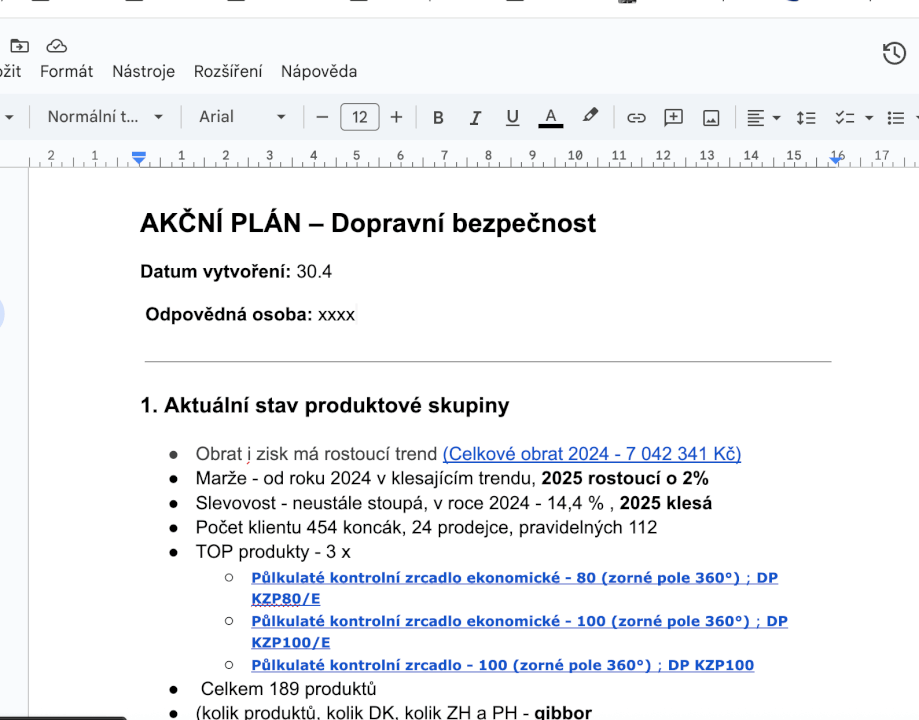Open the paragraph styles dropdown
This screenshot has width=919, height=720.
105,117
